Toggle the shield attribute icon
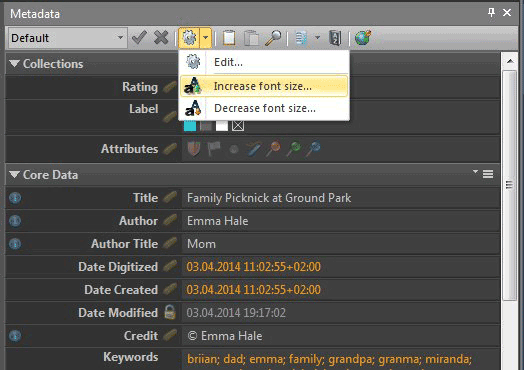The image size is (524, 370). click(194, 149)
